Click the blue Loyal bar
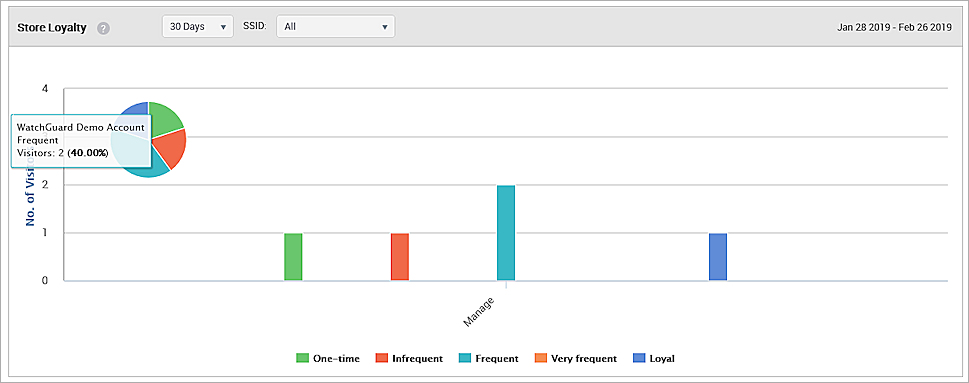Image resolution: width=969 pixels, height=383 pixels. click(x=718, y=257)
